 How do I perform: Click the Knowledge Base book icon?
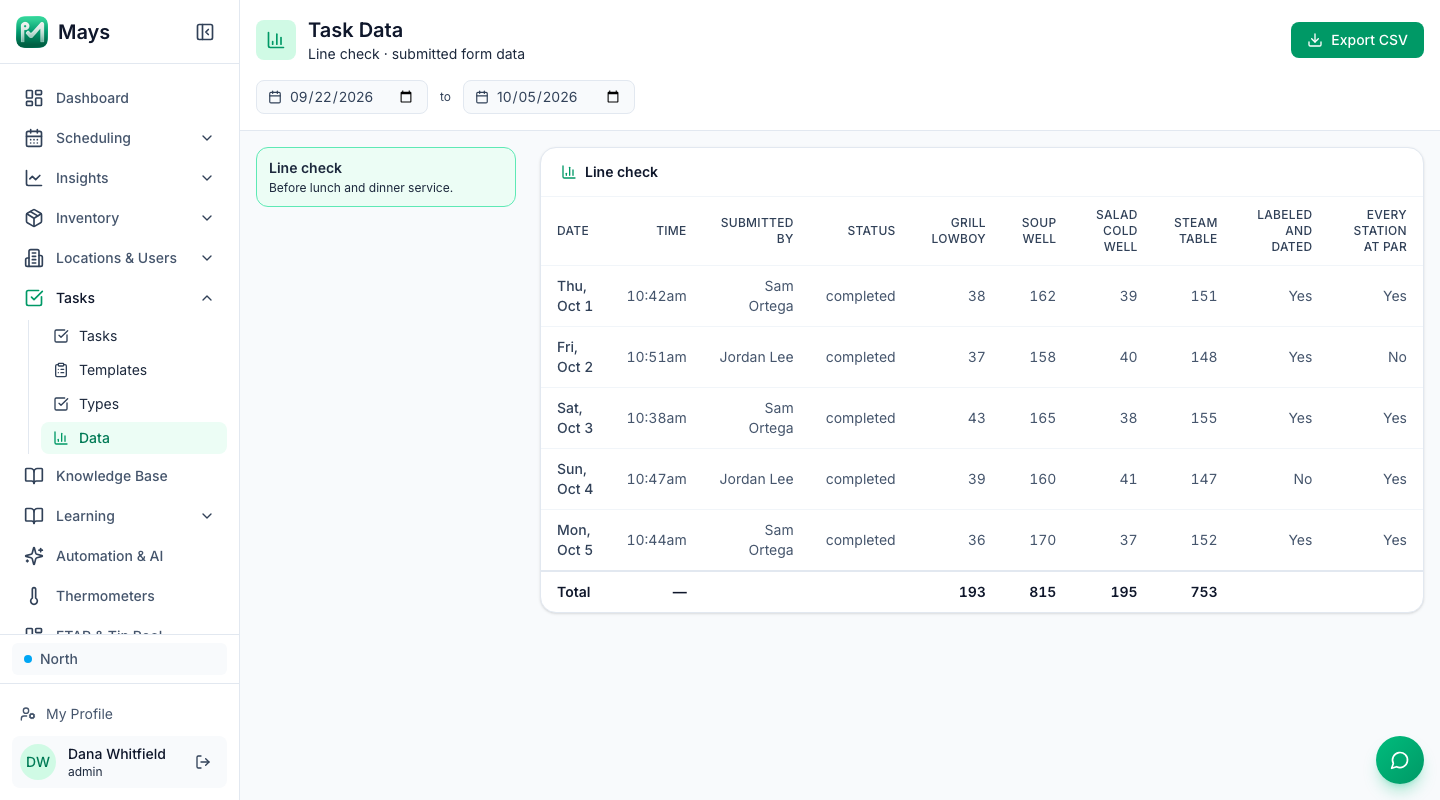pyautogui.click(x=34, y=476)
